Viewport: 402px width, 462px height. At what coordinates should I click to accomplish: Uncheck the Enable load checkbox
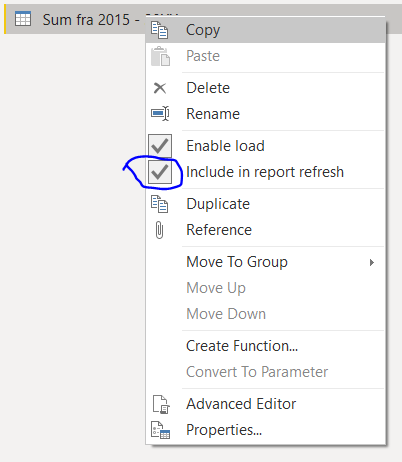(x=160, y=146)
